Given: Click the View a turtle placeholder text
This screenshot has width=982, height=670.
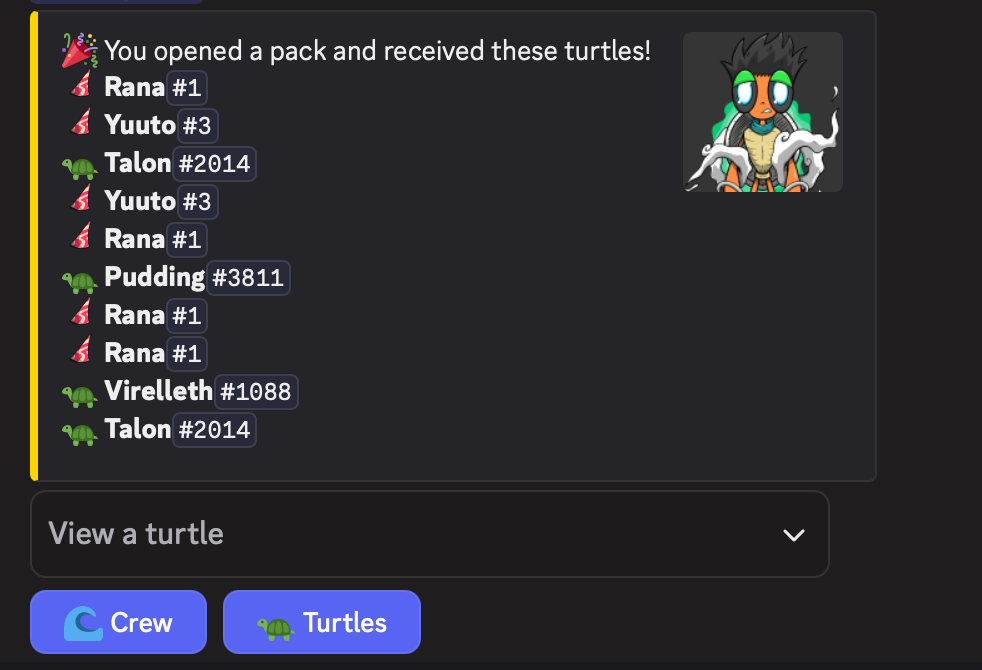Looking at the screenshot, I should point(135,534).
